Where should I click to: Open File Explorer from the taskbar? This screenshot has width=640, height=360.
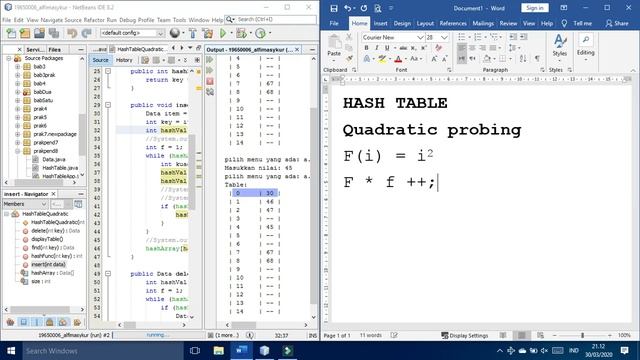[x=219, y=351]
